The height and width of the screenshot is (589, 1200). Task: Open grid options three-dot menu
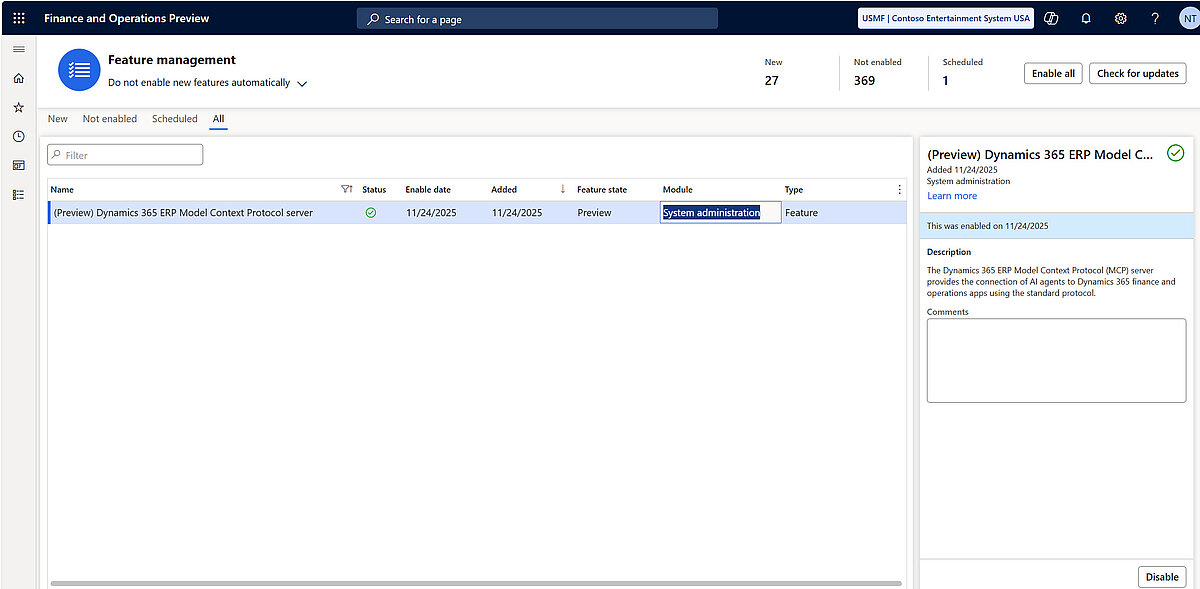pos(899,189)
